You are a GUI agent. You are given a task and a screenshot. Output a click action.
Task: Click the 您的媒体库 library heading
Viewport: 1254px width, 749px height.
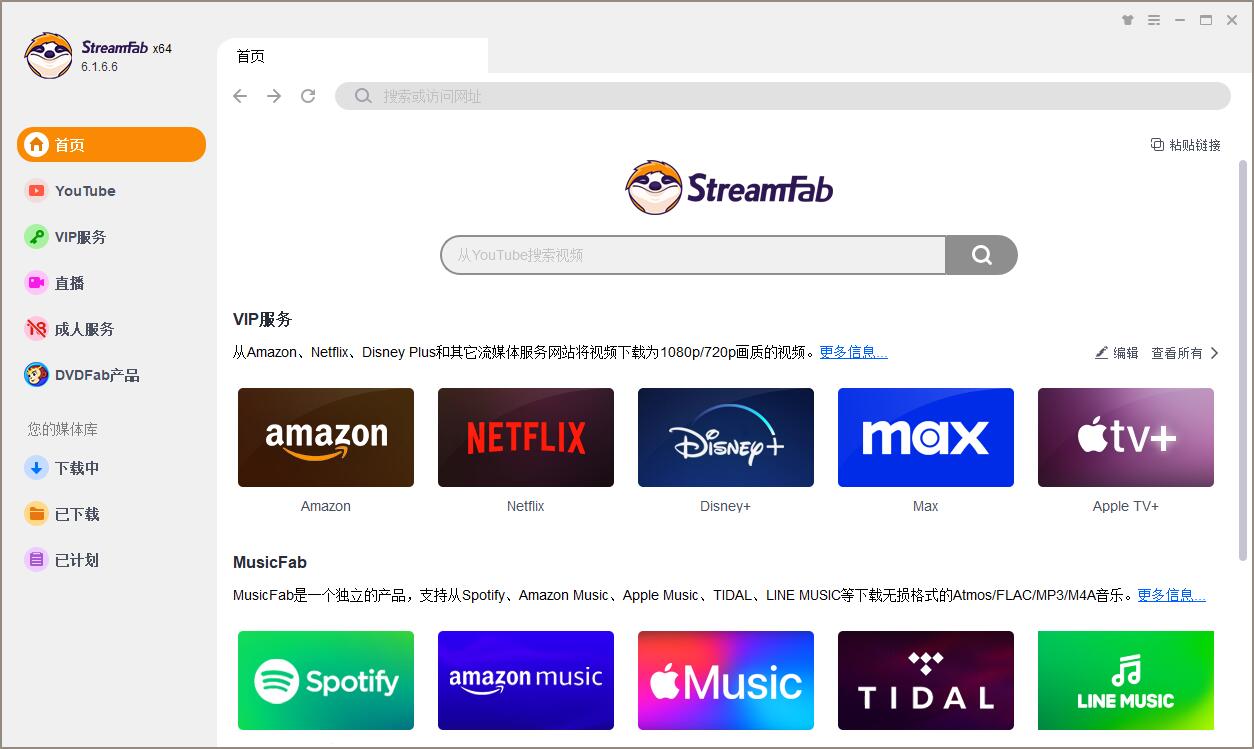pos(63,429)
